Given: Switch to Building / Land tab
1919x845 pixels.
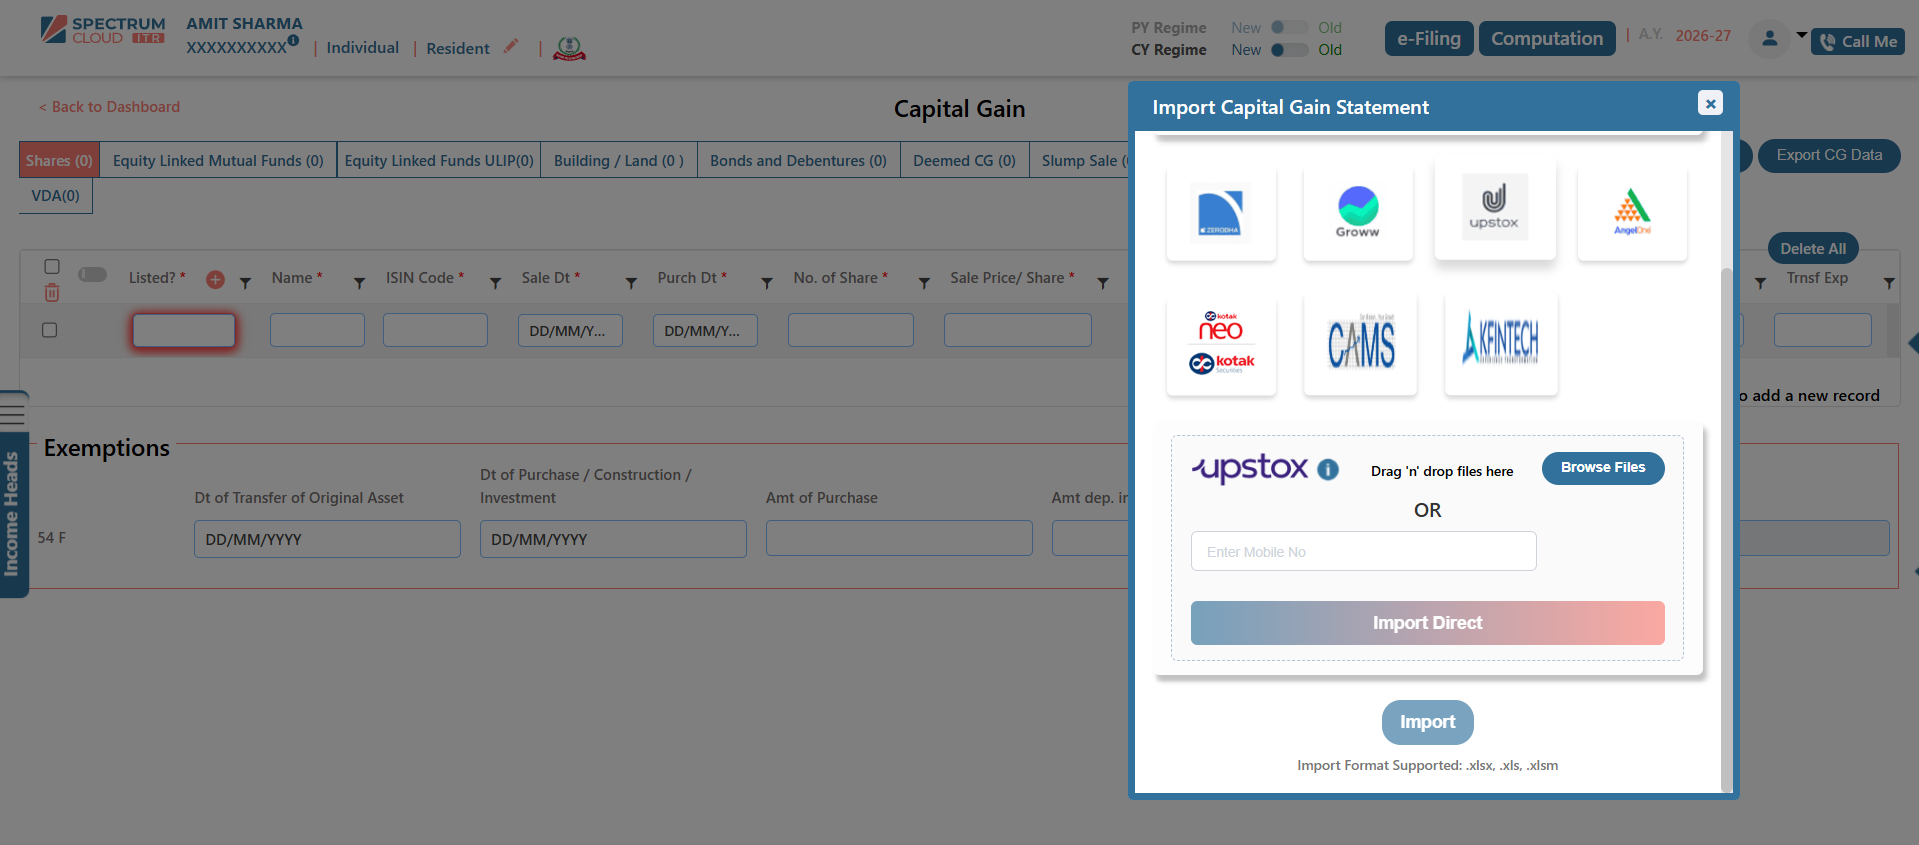Looking at the screenshot, I should [618, 161].
